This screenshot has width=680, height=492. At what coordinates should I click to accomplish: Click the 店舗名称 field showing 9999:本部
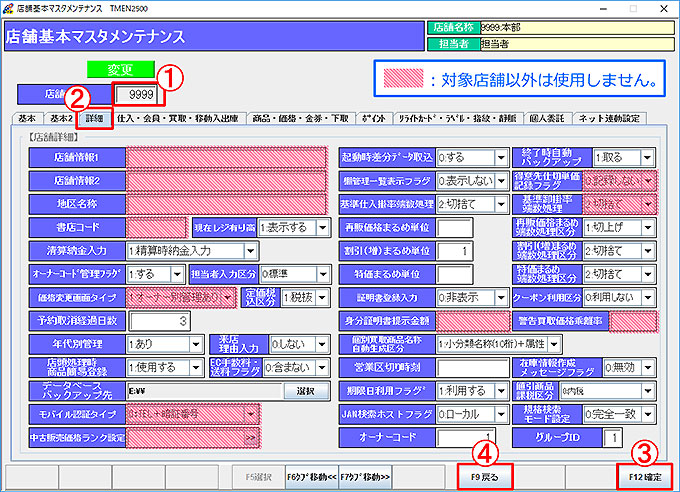tap(577, 28)
